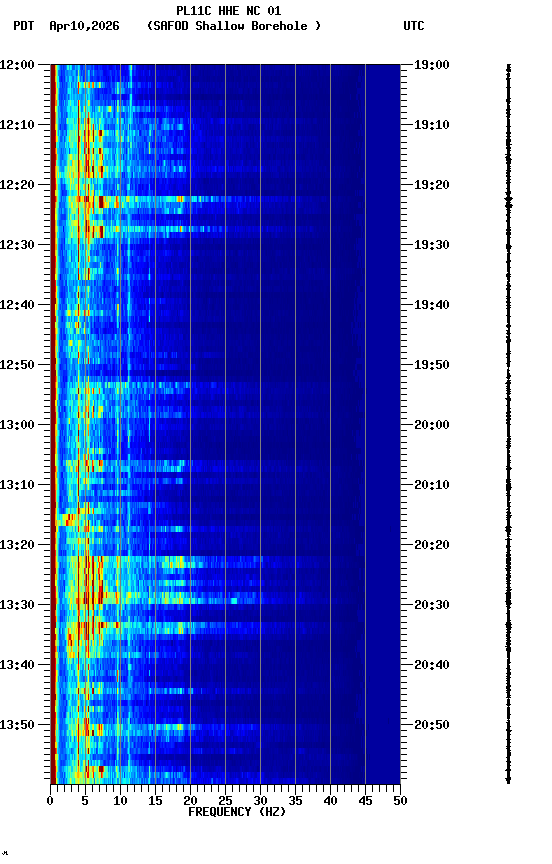Click the date Apr10,2026
The height and width of the screenshot is (864, 552).
click(x=84, y=26)
